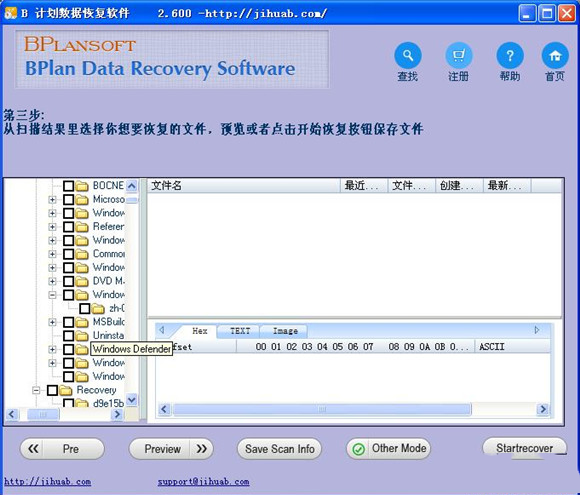
Task: Click the Windows Defender folder icon
Action: [82, 349]
